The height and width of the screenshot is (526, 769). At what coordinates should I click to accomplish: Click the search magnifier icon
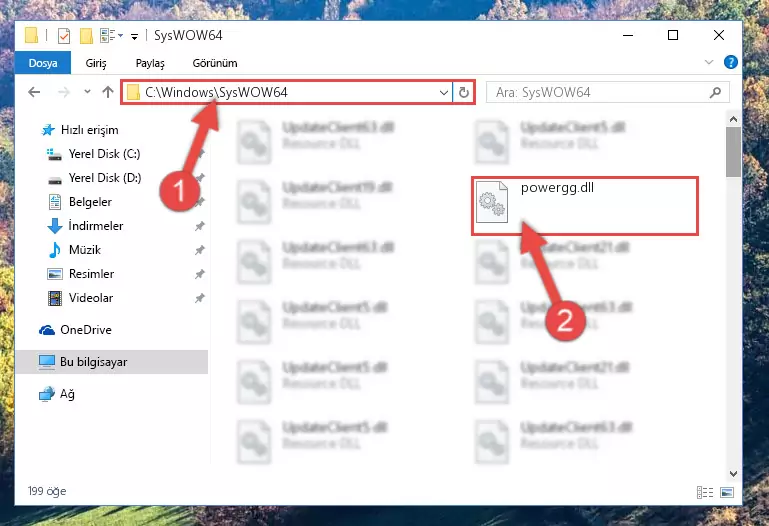point(716,92)
